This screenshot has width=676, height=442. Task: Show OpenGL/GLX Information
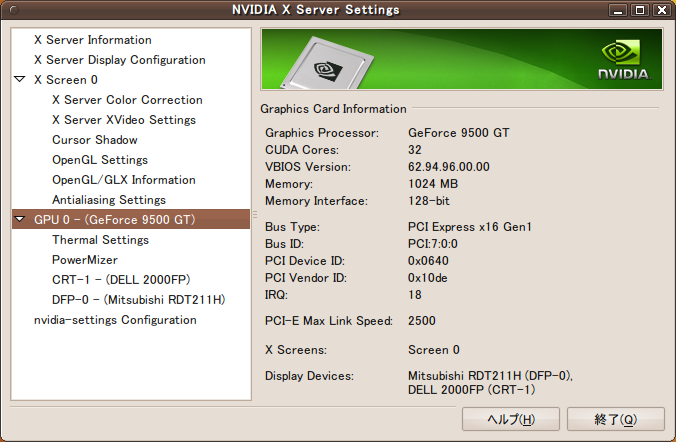(x=123, y=180)
